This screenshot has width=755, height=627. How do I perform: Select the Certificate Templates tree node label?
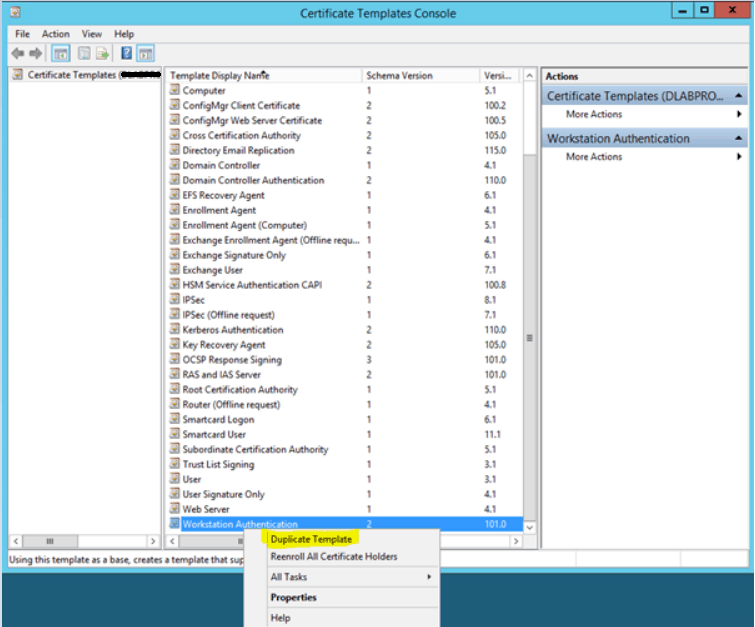93,75
